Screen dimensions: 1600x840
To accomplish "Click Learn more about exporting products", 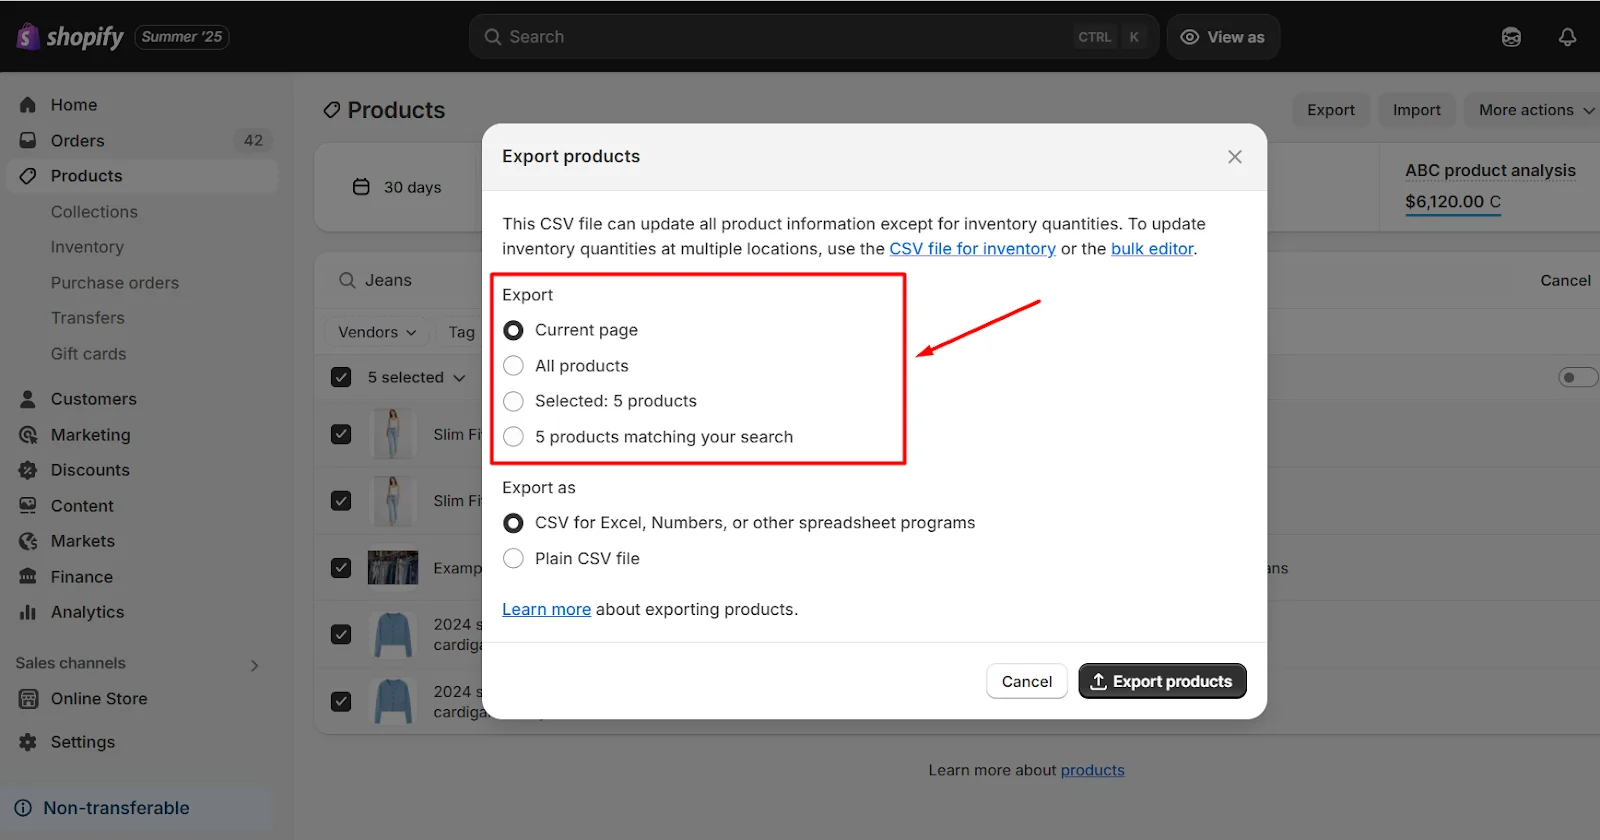I will coord(546,610).
